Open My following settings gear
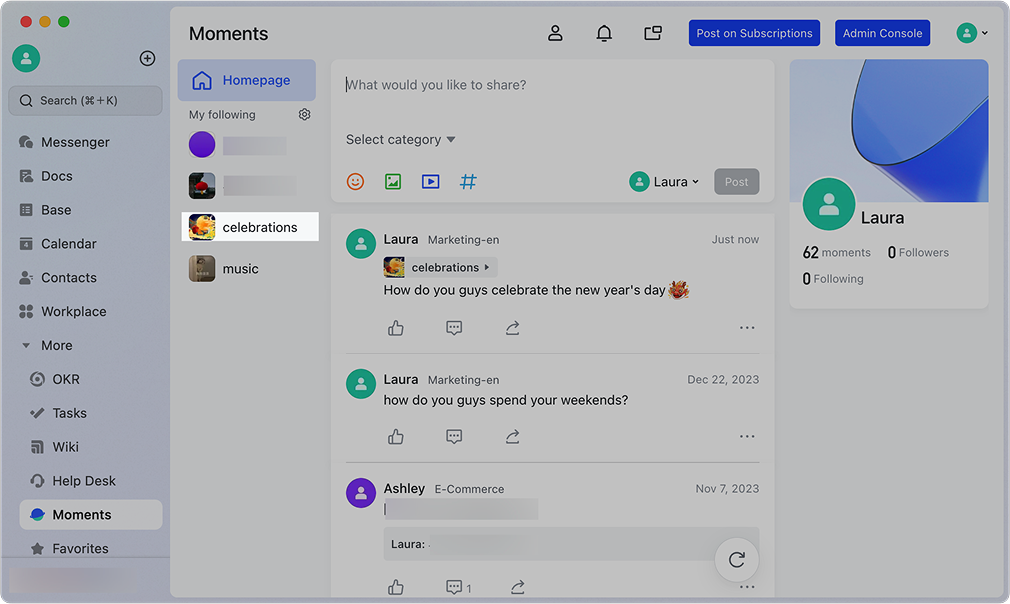1010x604 pixels. pos(305,115)
